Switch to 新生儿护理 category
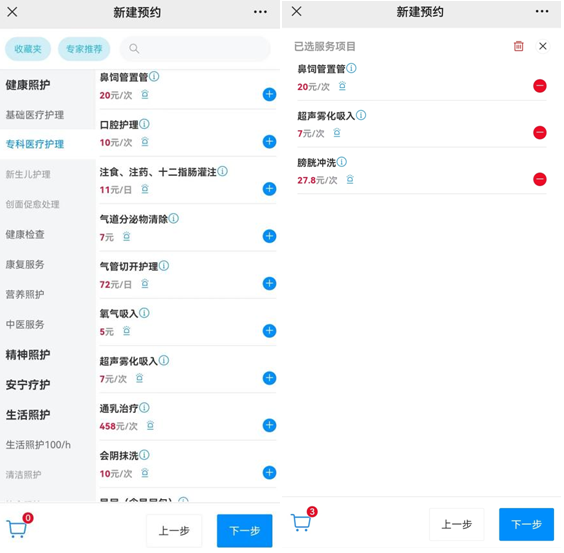The height and width of the screenshot is (553, 564). point(28,175)
